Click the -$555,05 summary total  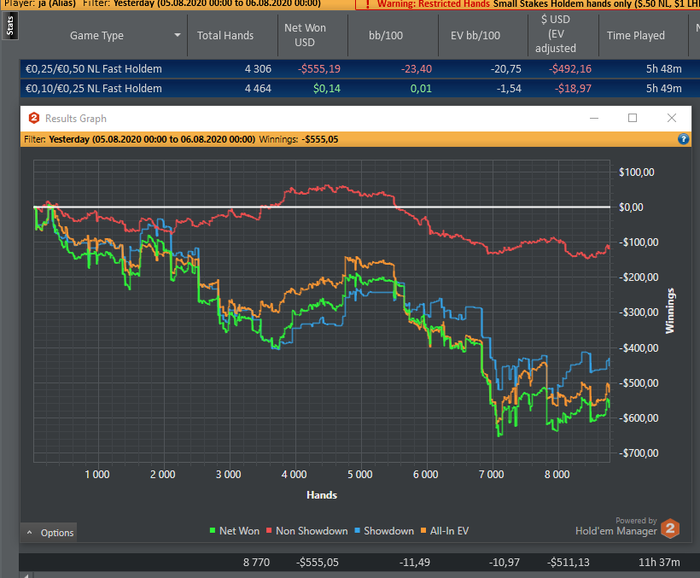[317, 562]
